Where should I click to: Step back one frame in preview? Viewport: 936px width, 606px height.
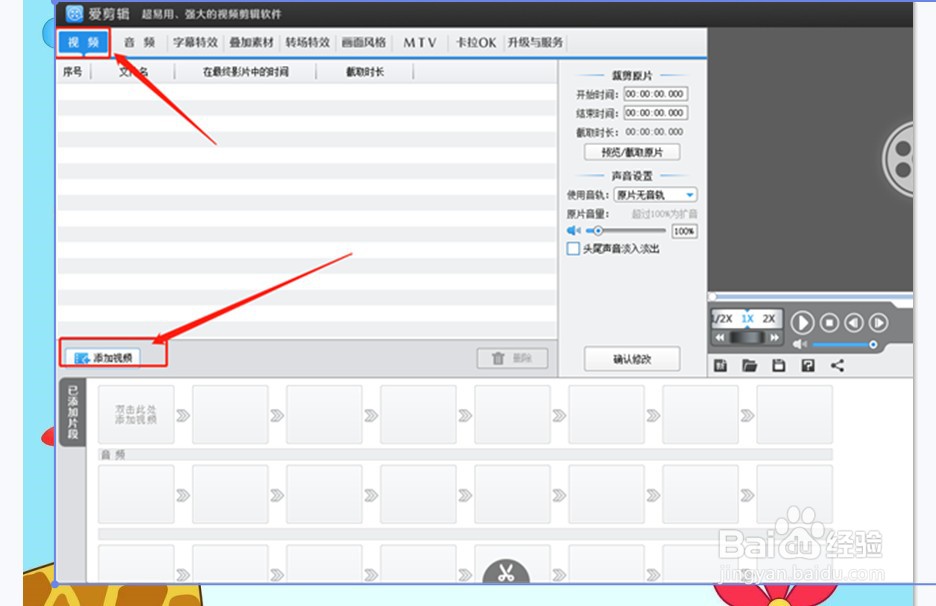click(854, 323)
